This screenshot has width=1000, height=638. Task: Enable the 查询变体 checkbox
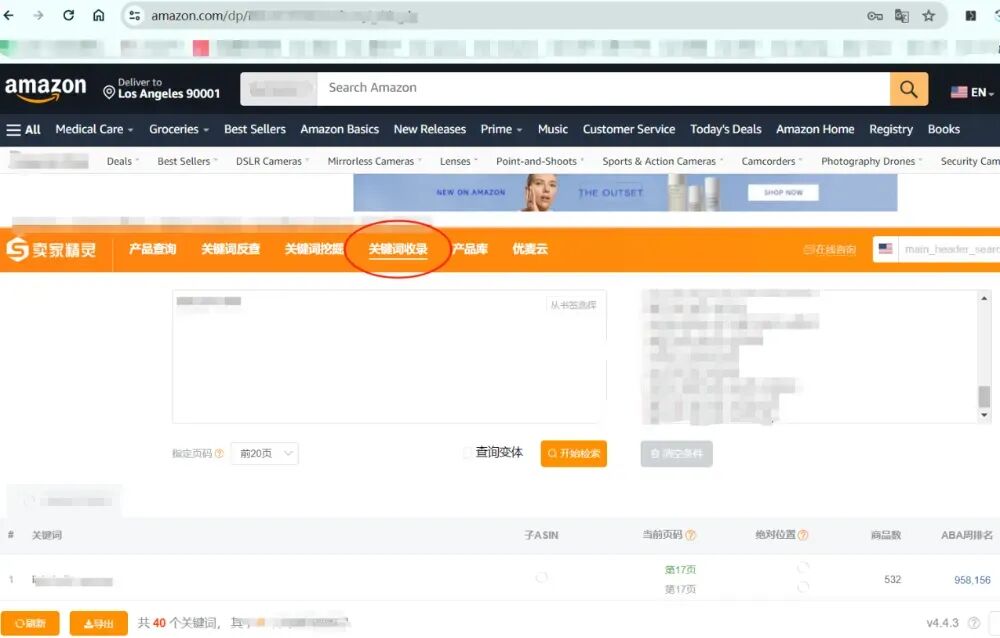[x=467, y=452]
